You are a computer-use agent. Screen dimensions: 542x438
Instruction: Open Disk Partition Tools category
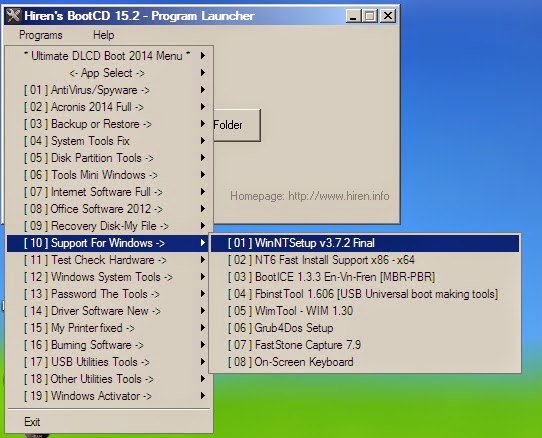click(x=108, y=158)
